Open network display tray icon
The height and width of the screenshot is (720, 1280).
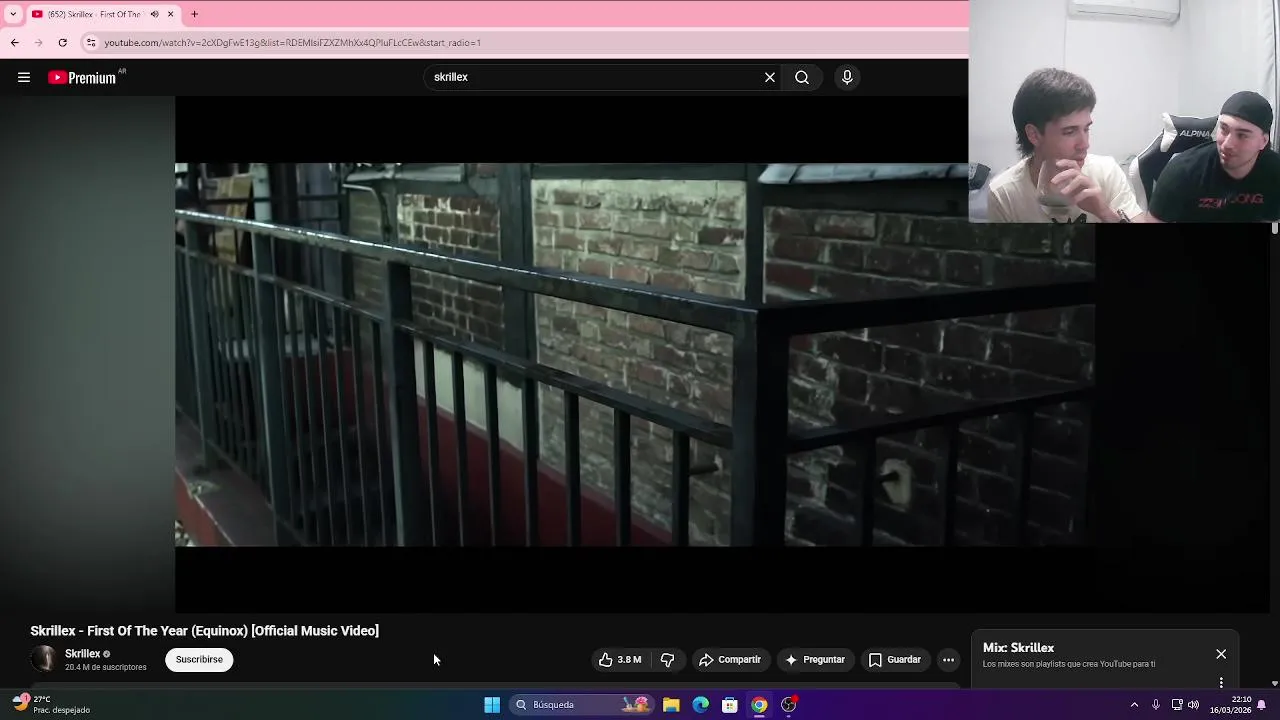pos(1177,705)
